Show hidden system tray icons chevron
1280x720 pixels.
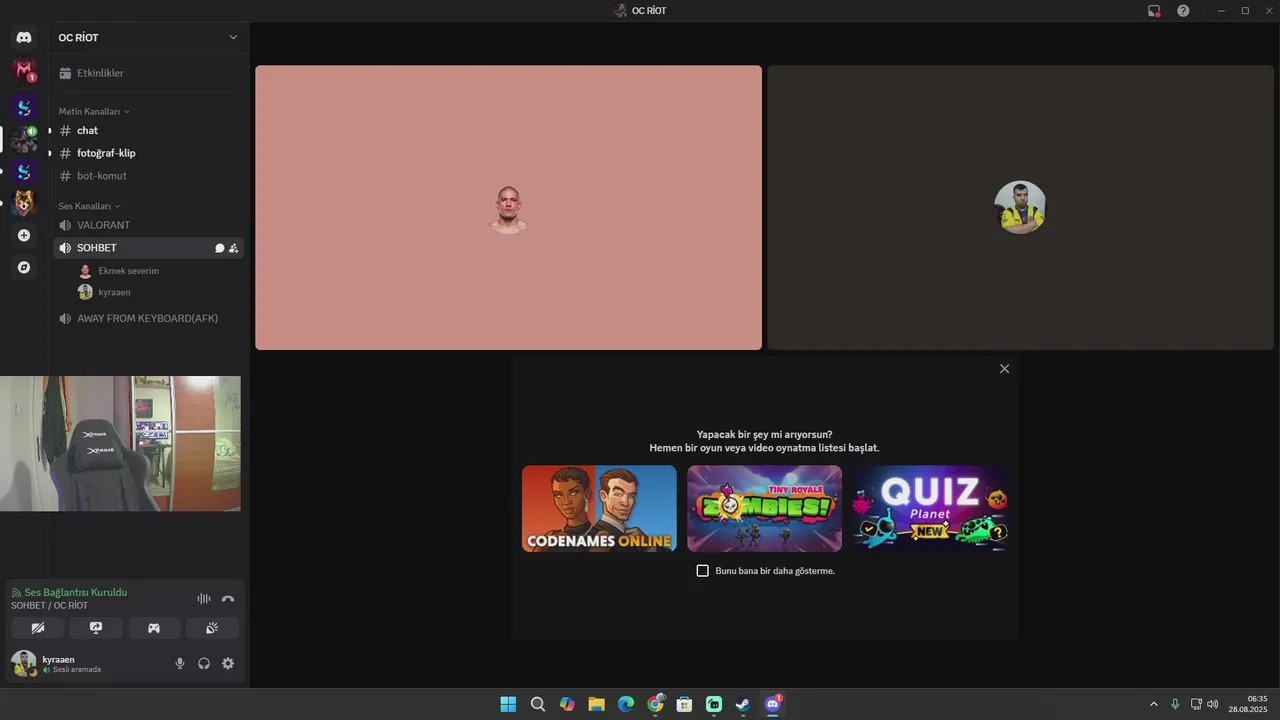[x=1153, y=704]
